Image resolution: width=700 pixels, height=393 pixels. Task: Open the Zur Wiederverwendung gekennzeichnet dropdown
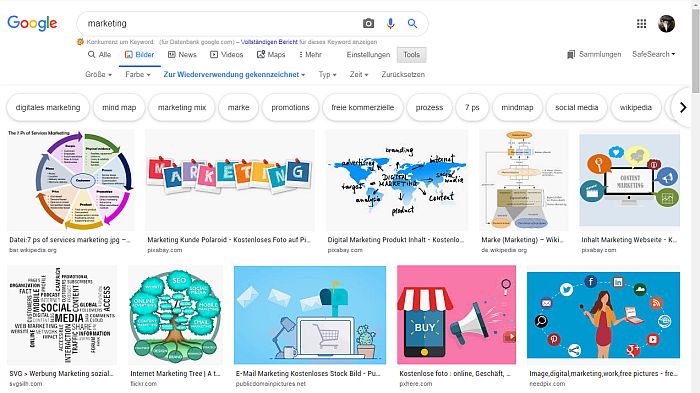coord(234,75)
